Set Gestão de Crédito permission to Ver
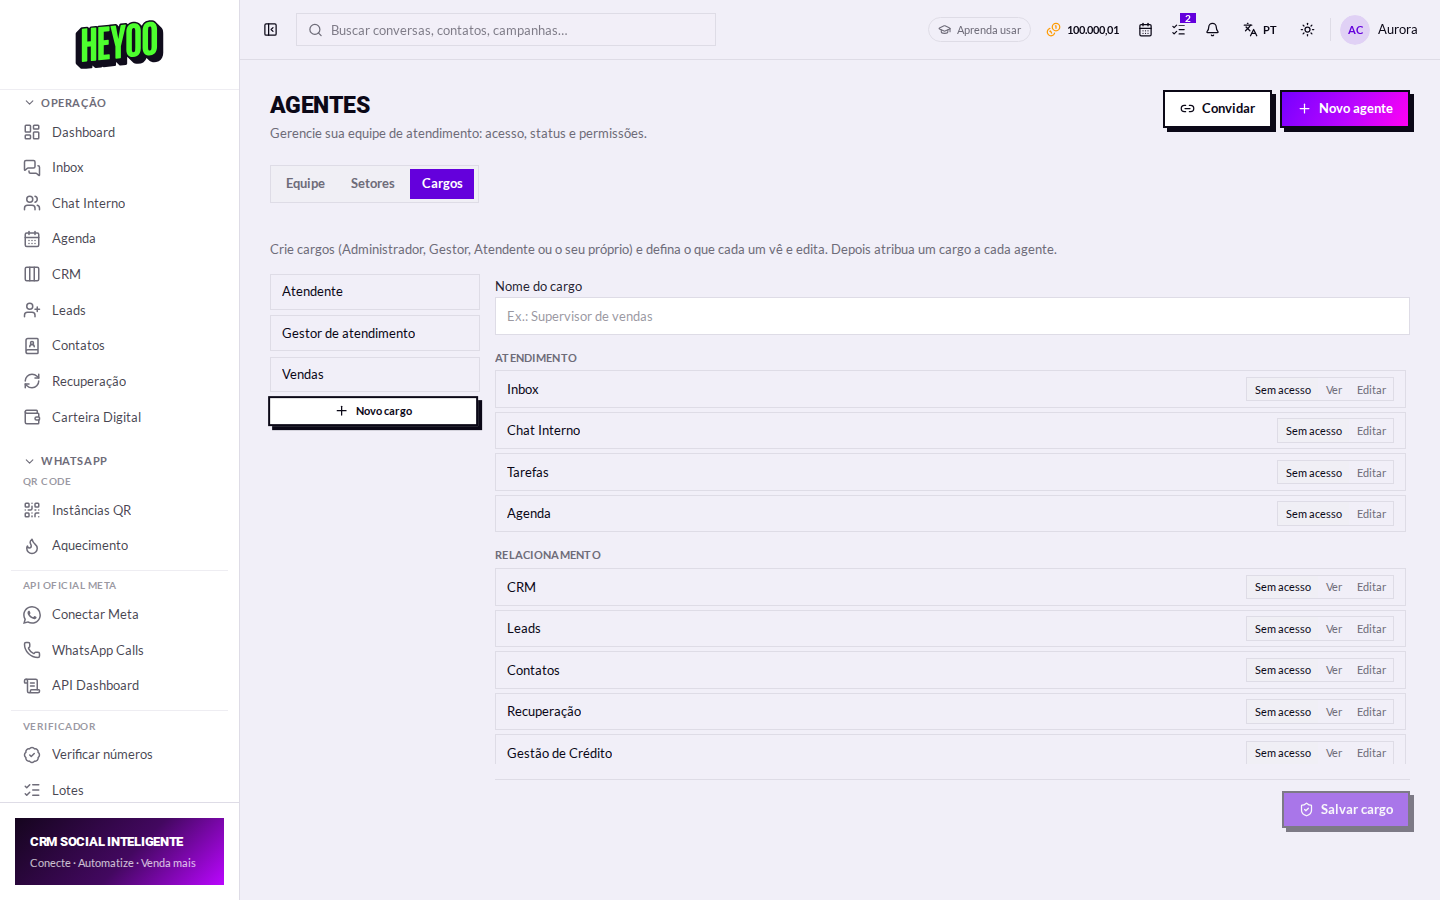This screenshot has height=900, width=1440. 1333,753
